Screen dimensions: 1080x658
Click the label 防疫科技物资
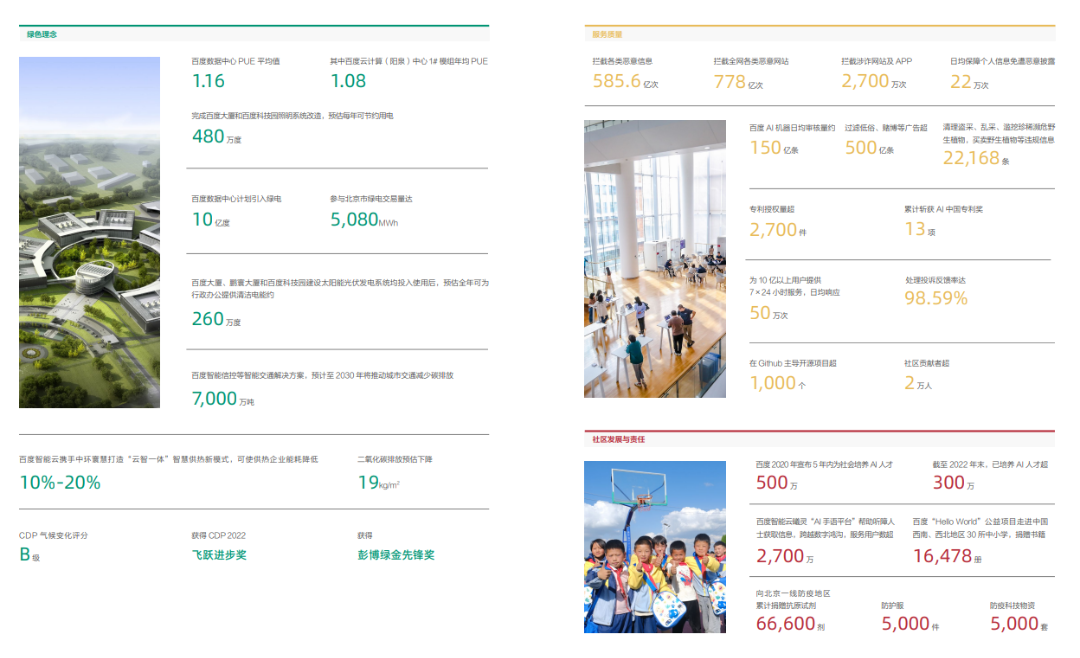click(x=1012, y=606)
